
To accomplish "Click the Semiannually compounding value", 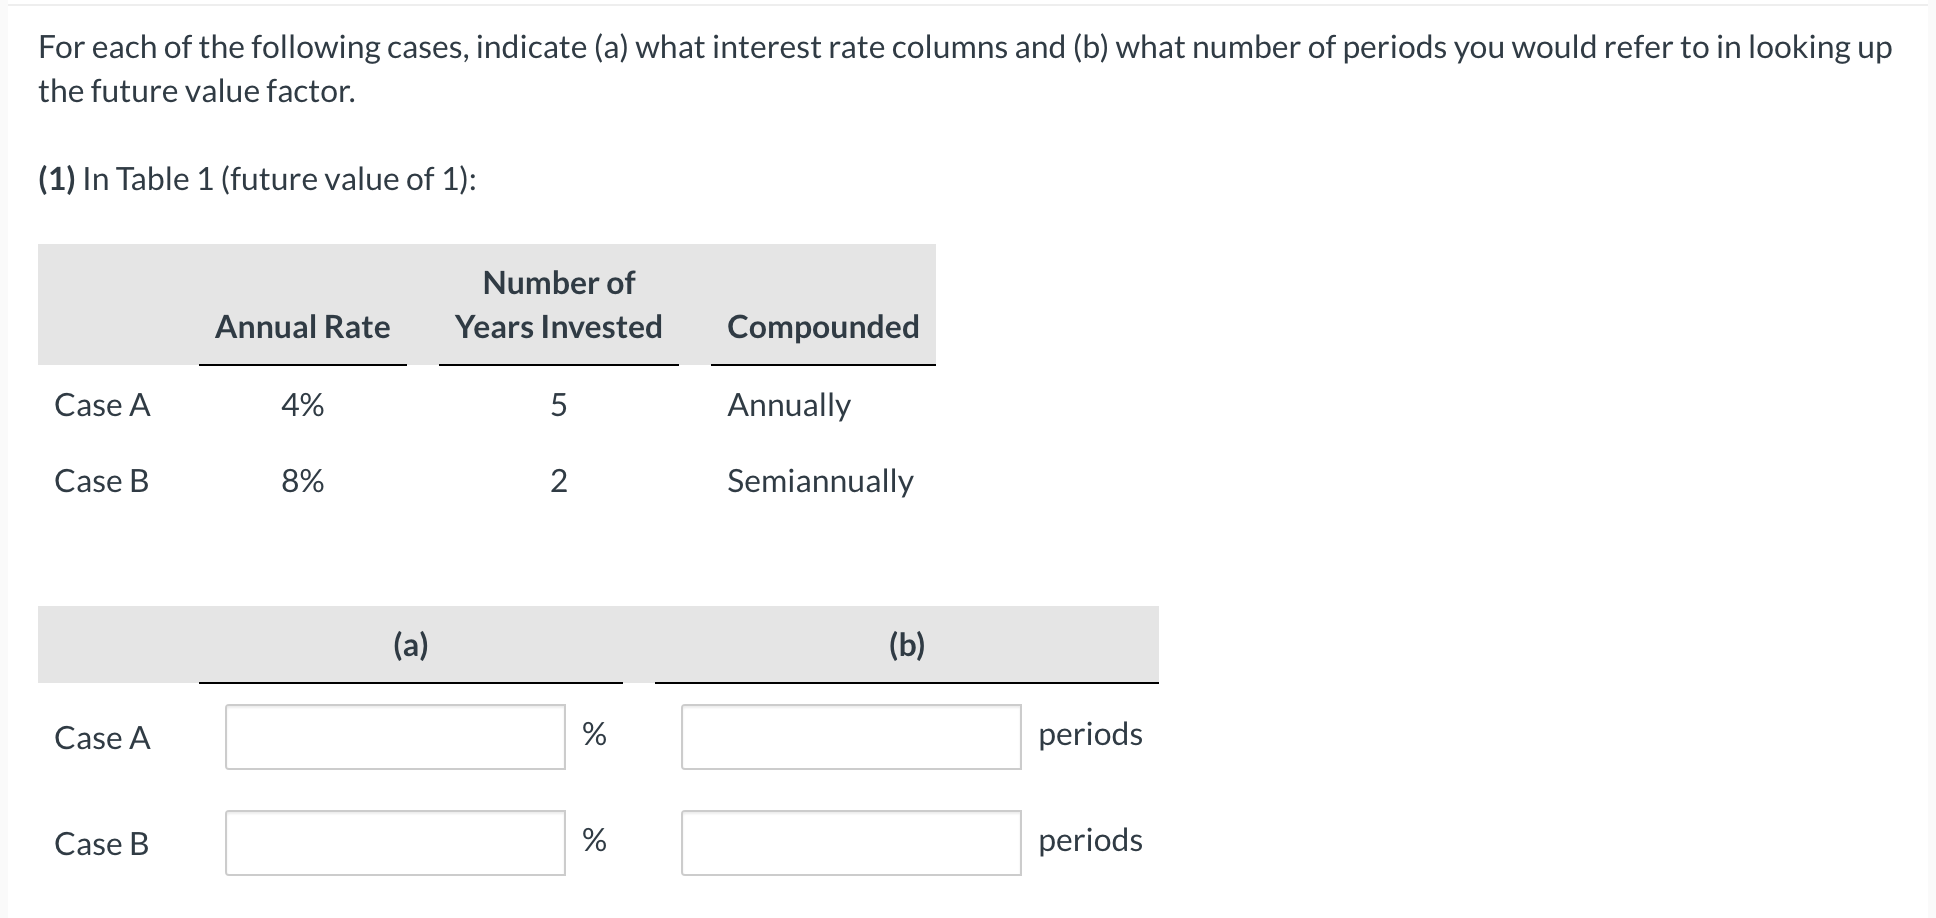I will coord(820,481).
